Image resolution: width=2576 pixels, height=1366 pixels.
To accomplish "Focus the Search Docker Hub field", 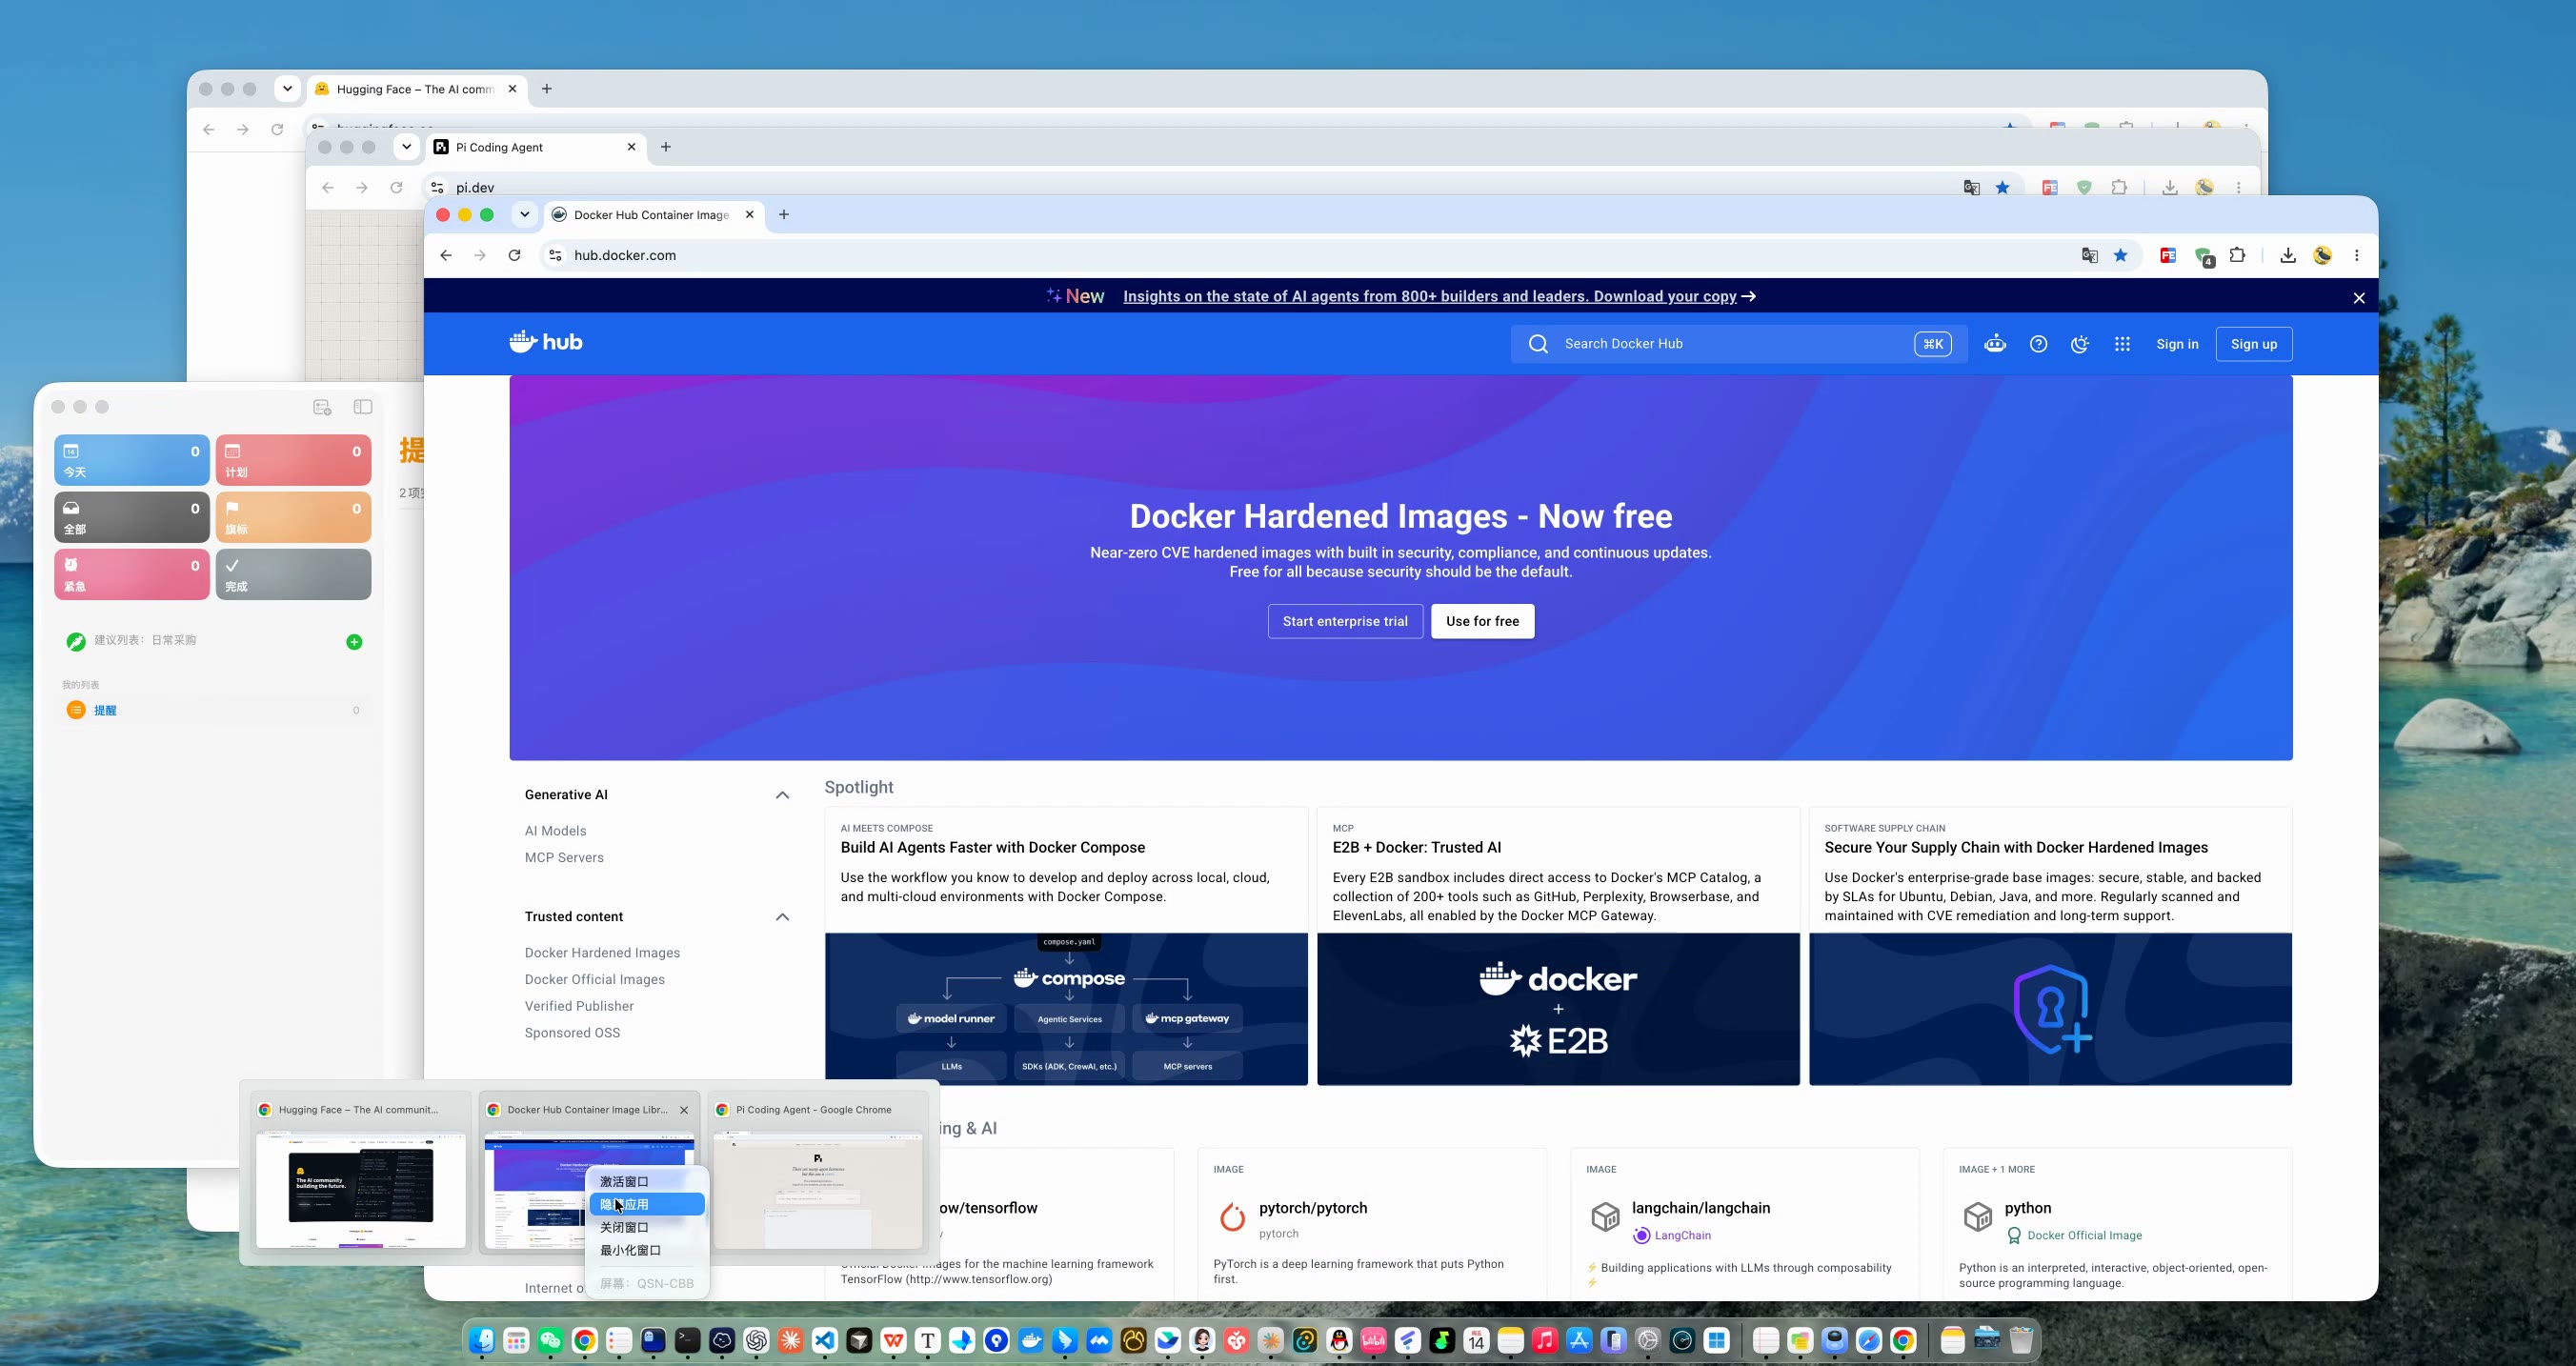I will pos(1738,344).
